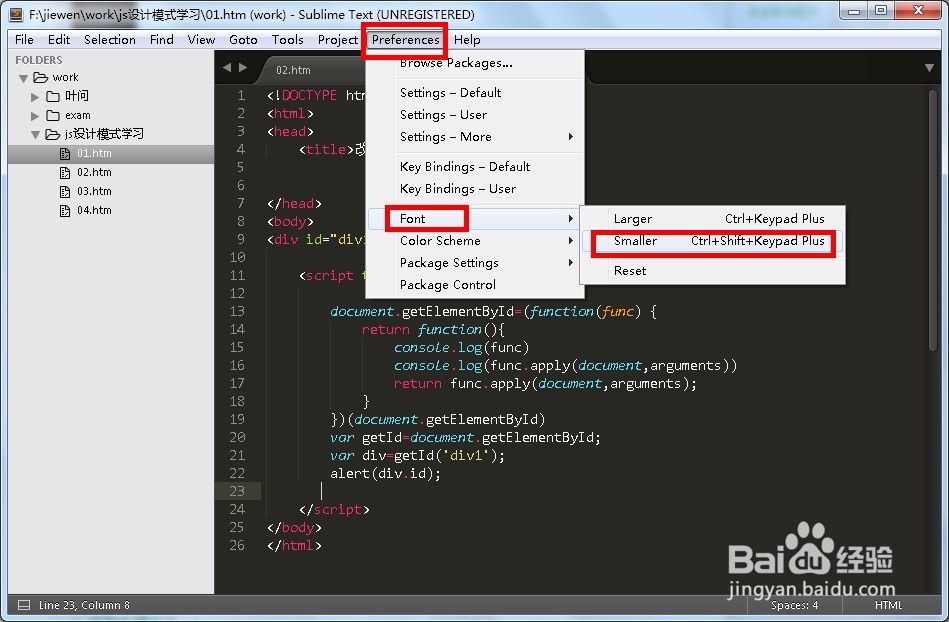Click the HTML syntax selector in the status bar

pyautogui.click(x=888, y=605)
